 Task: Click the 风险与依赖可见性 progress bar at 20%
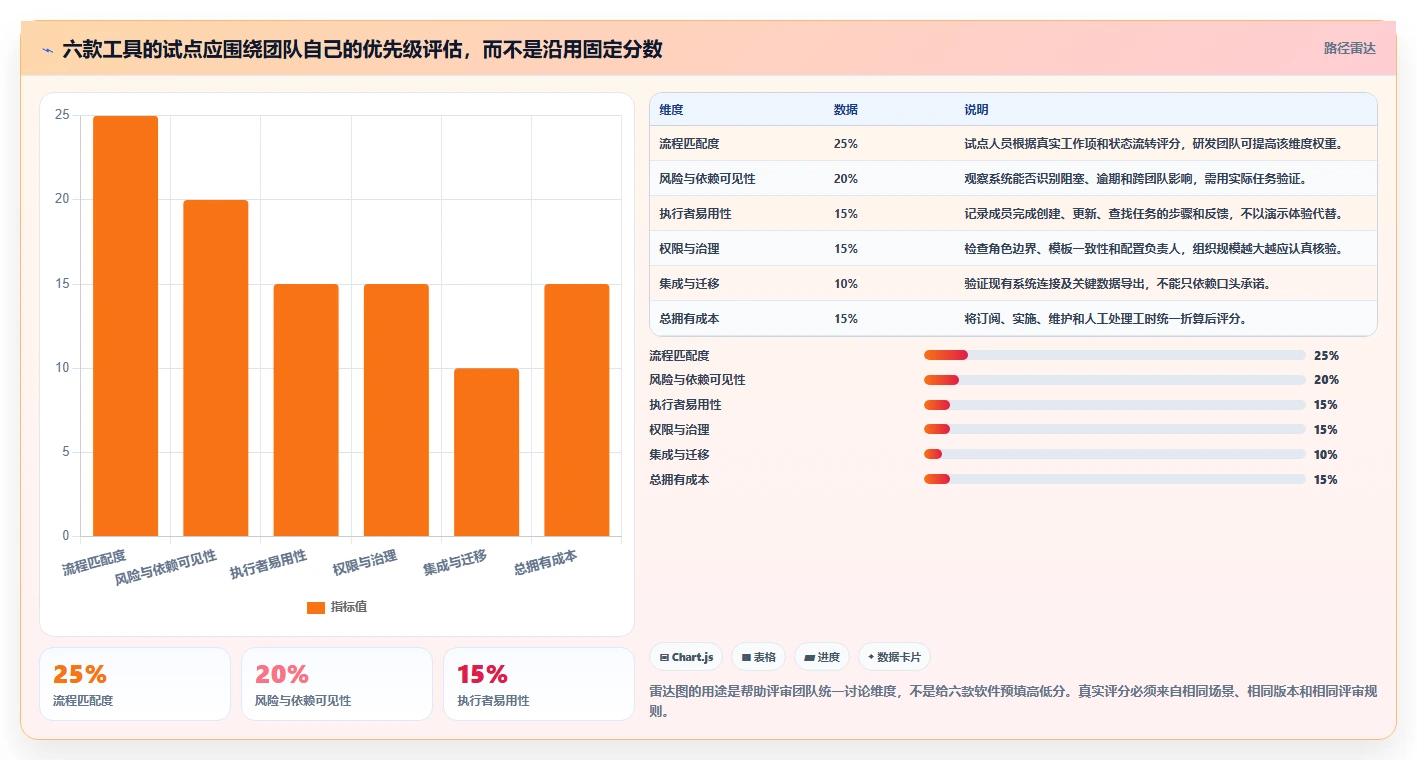click(x=1114, y=380)
